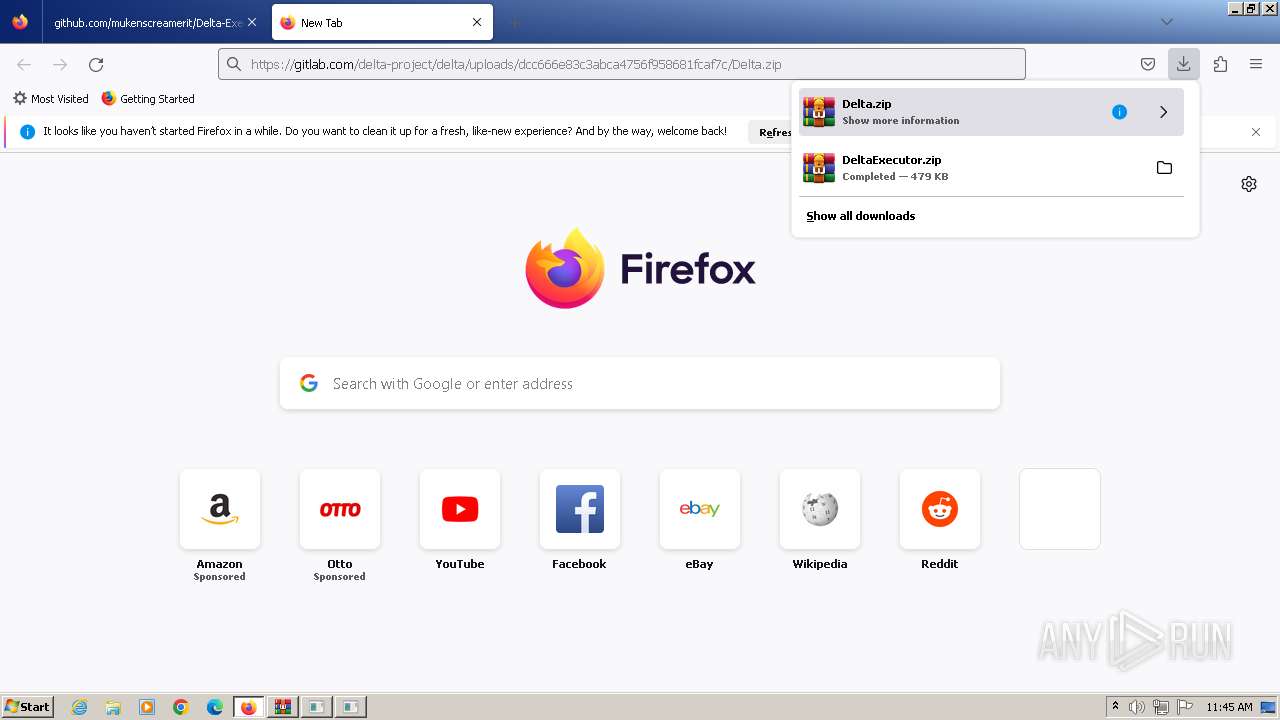1280x720 pixels.
Task: Open the Firefox View pinned icon
Action: [x=20, y=22]
